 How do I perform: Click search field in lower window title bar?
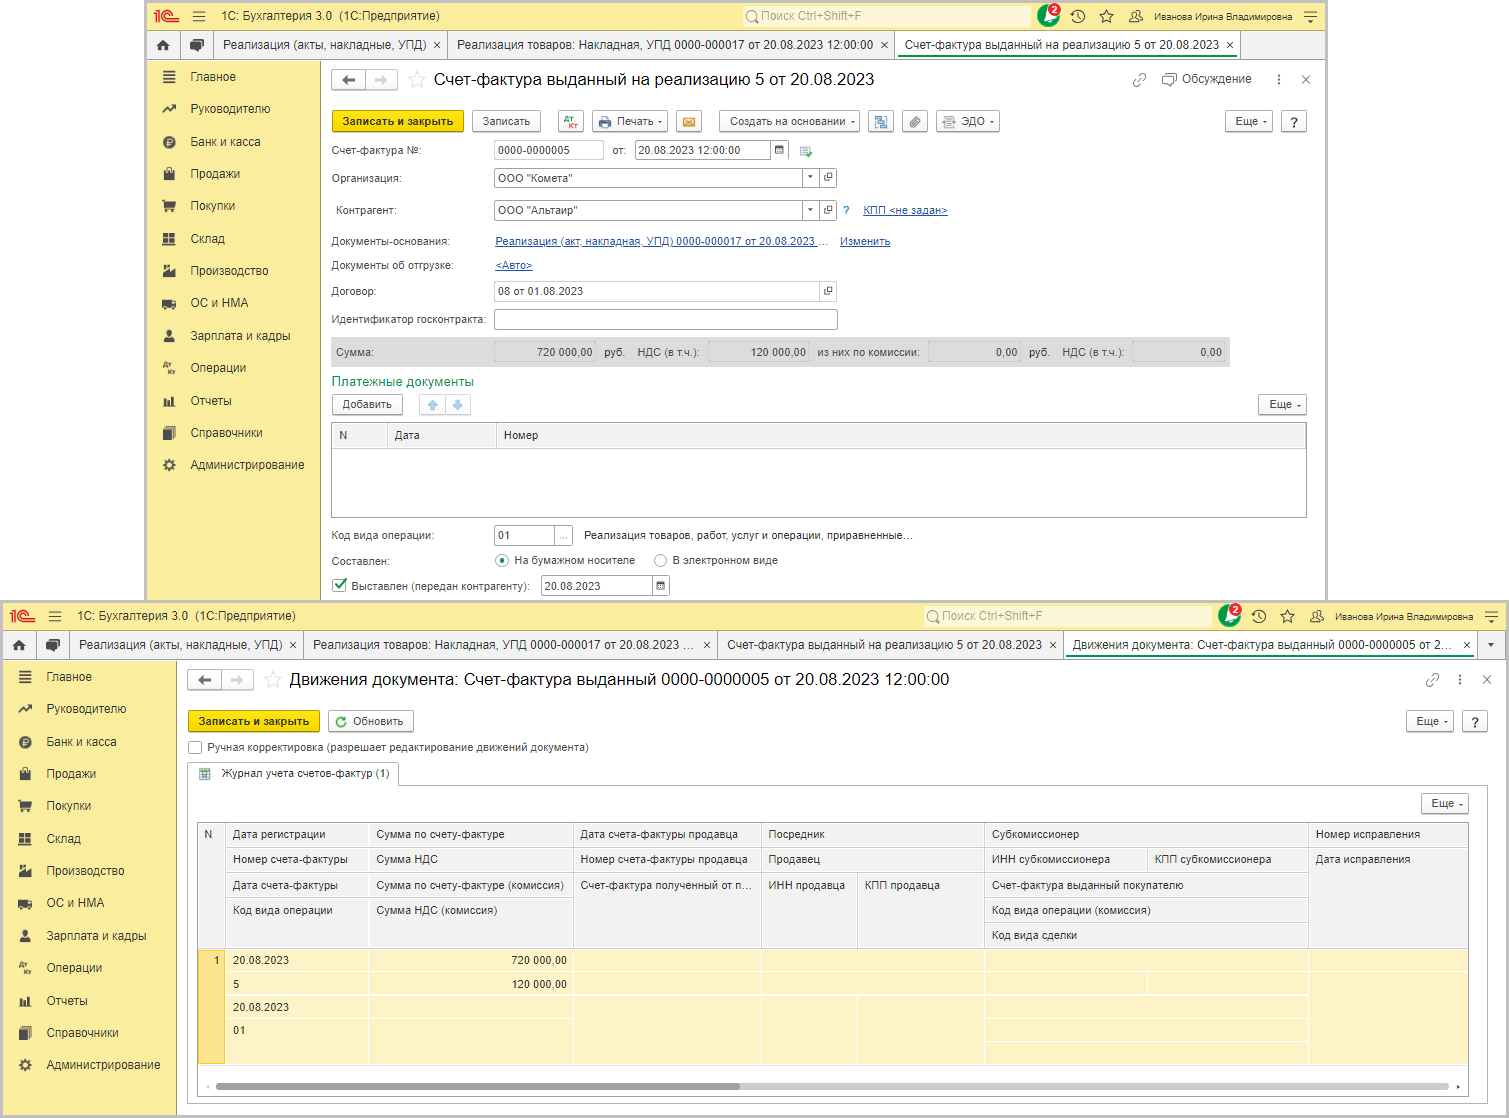(1067, 616)
